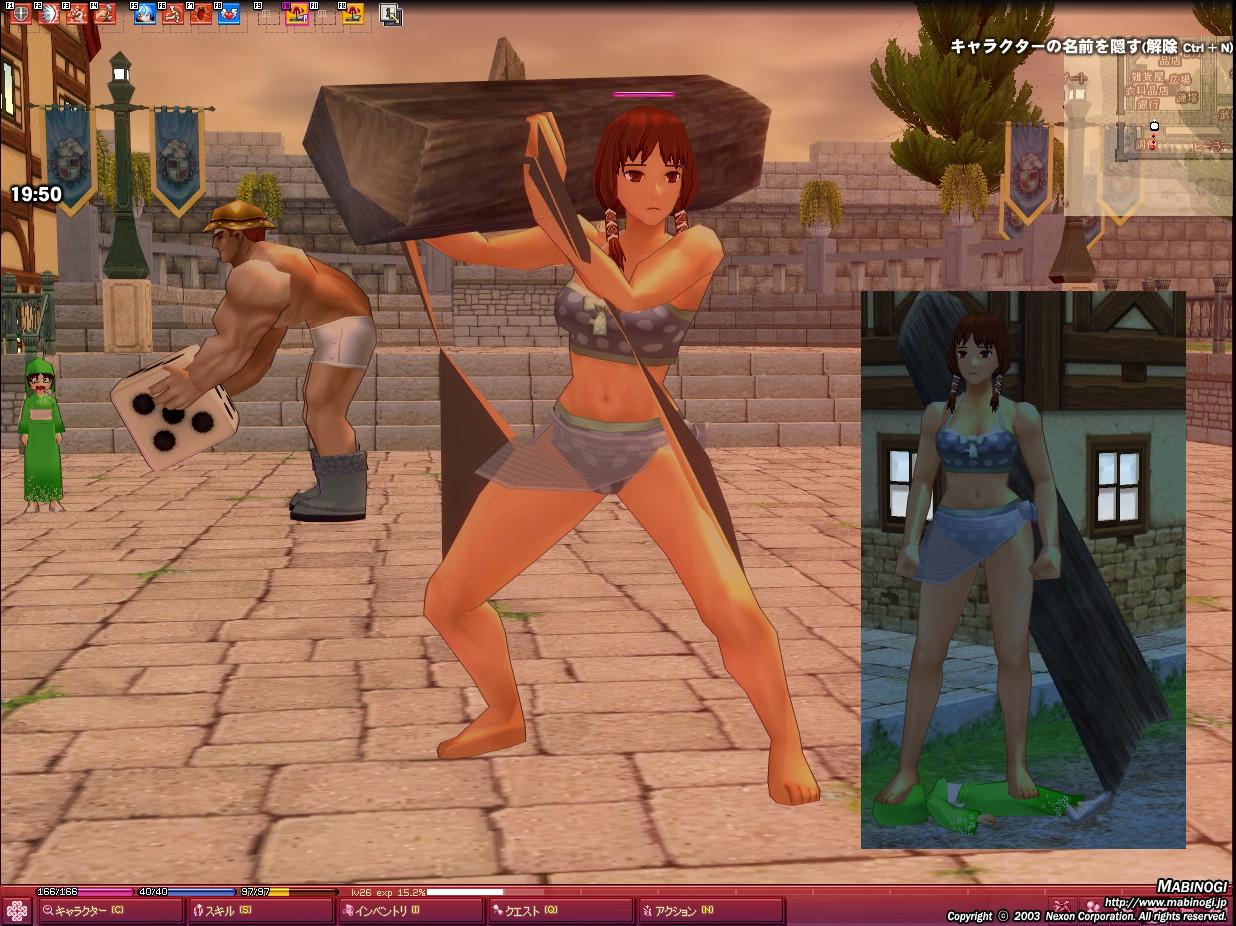This screenshot has width=1236, height=926.
Task: Use the F6 crouching rest skill
Action: 173,14
